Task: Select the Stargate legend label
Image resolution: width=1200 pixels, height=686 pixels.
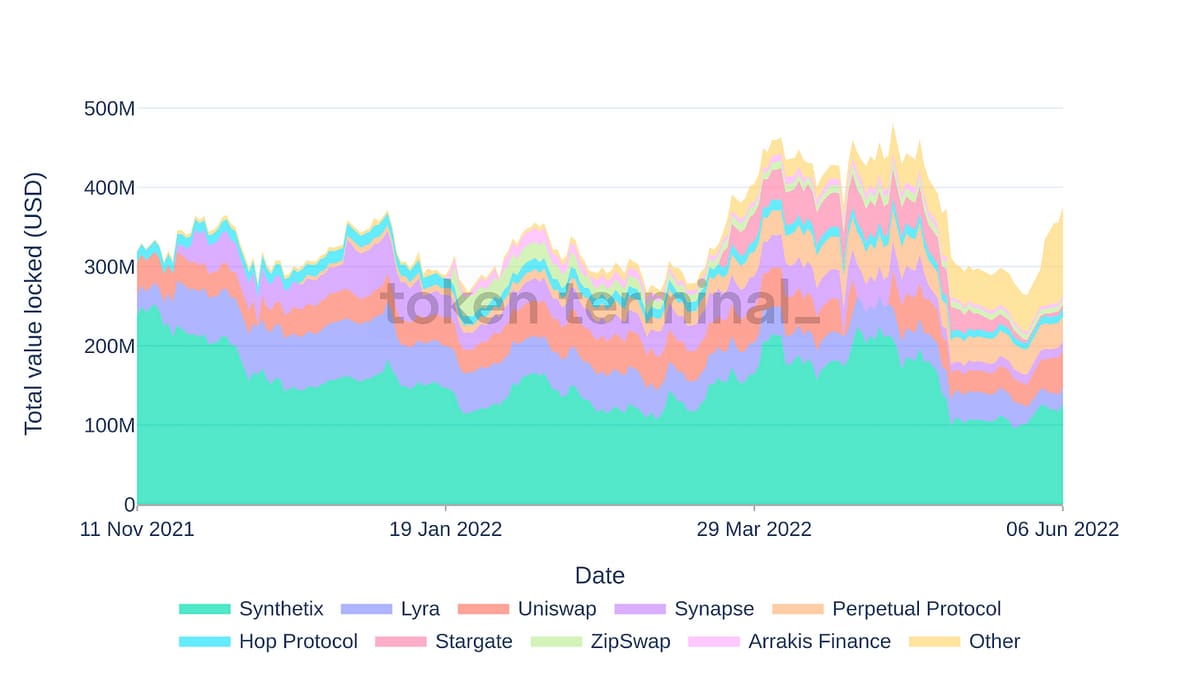Action: (x=474, y=641)
